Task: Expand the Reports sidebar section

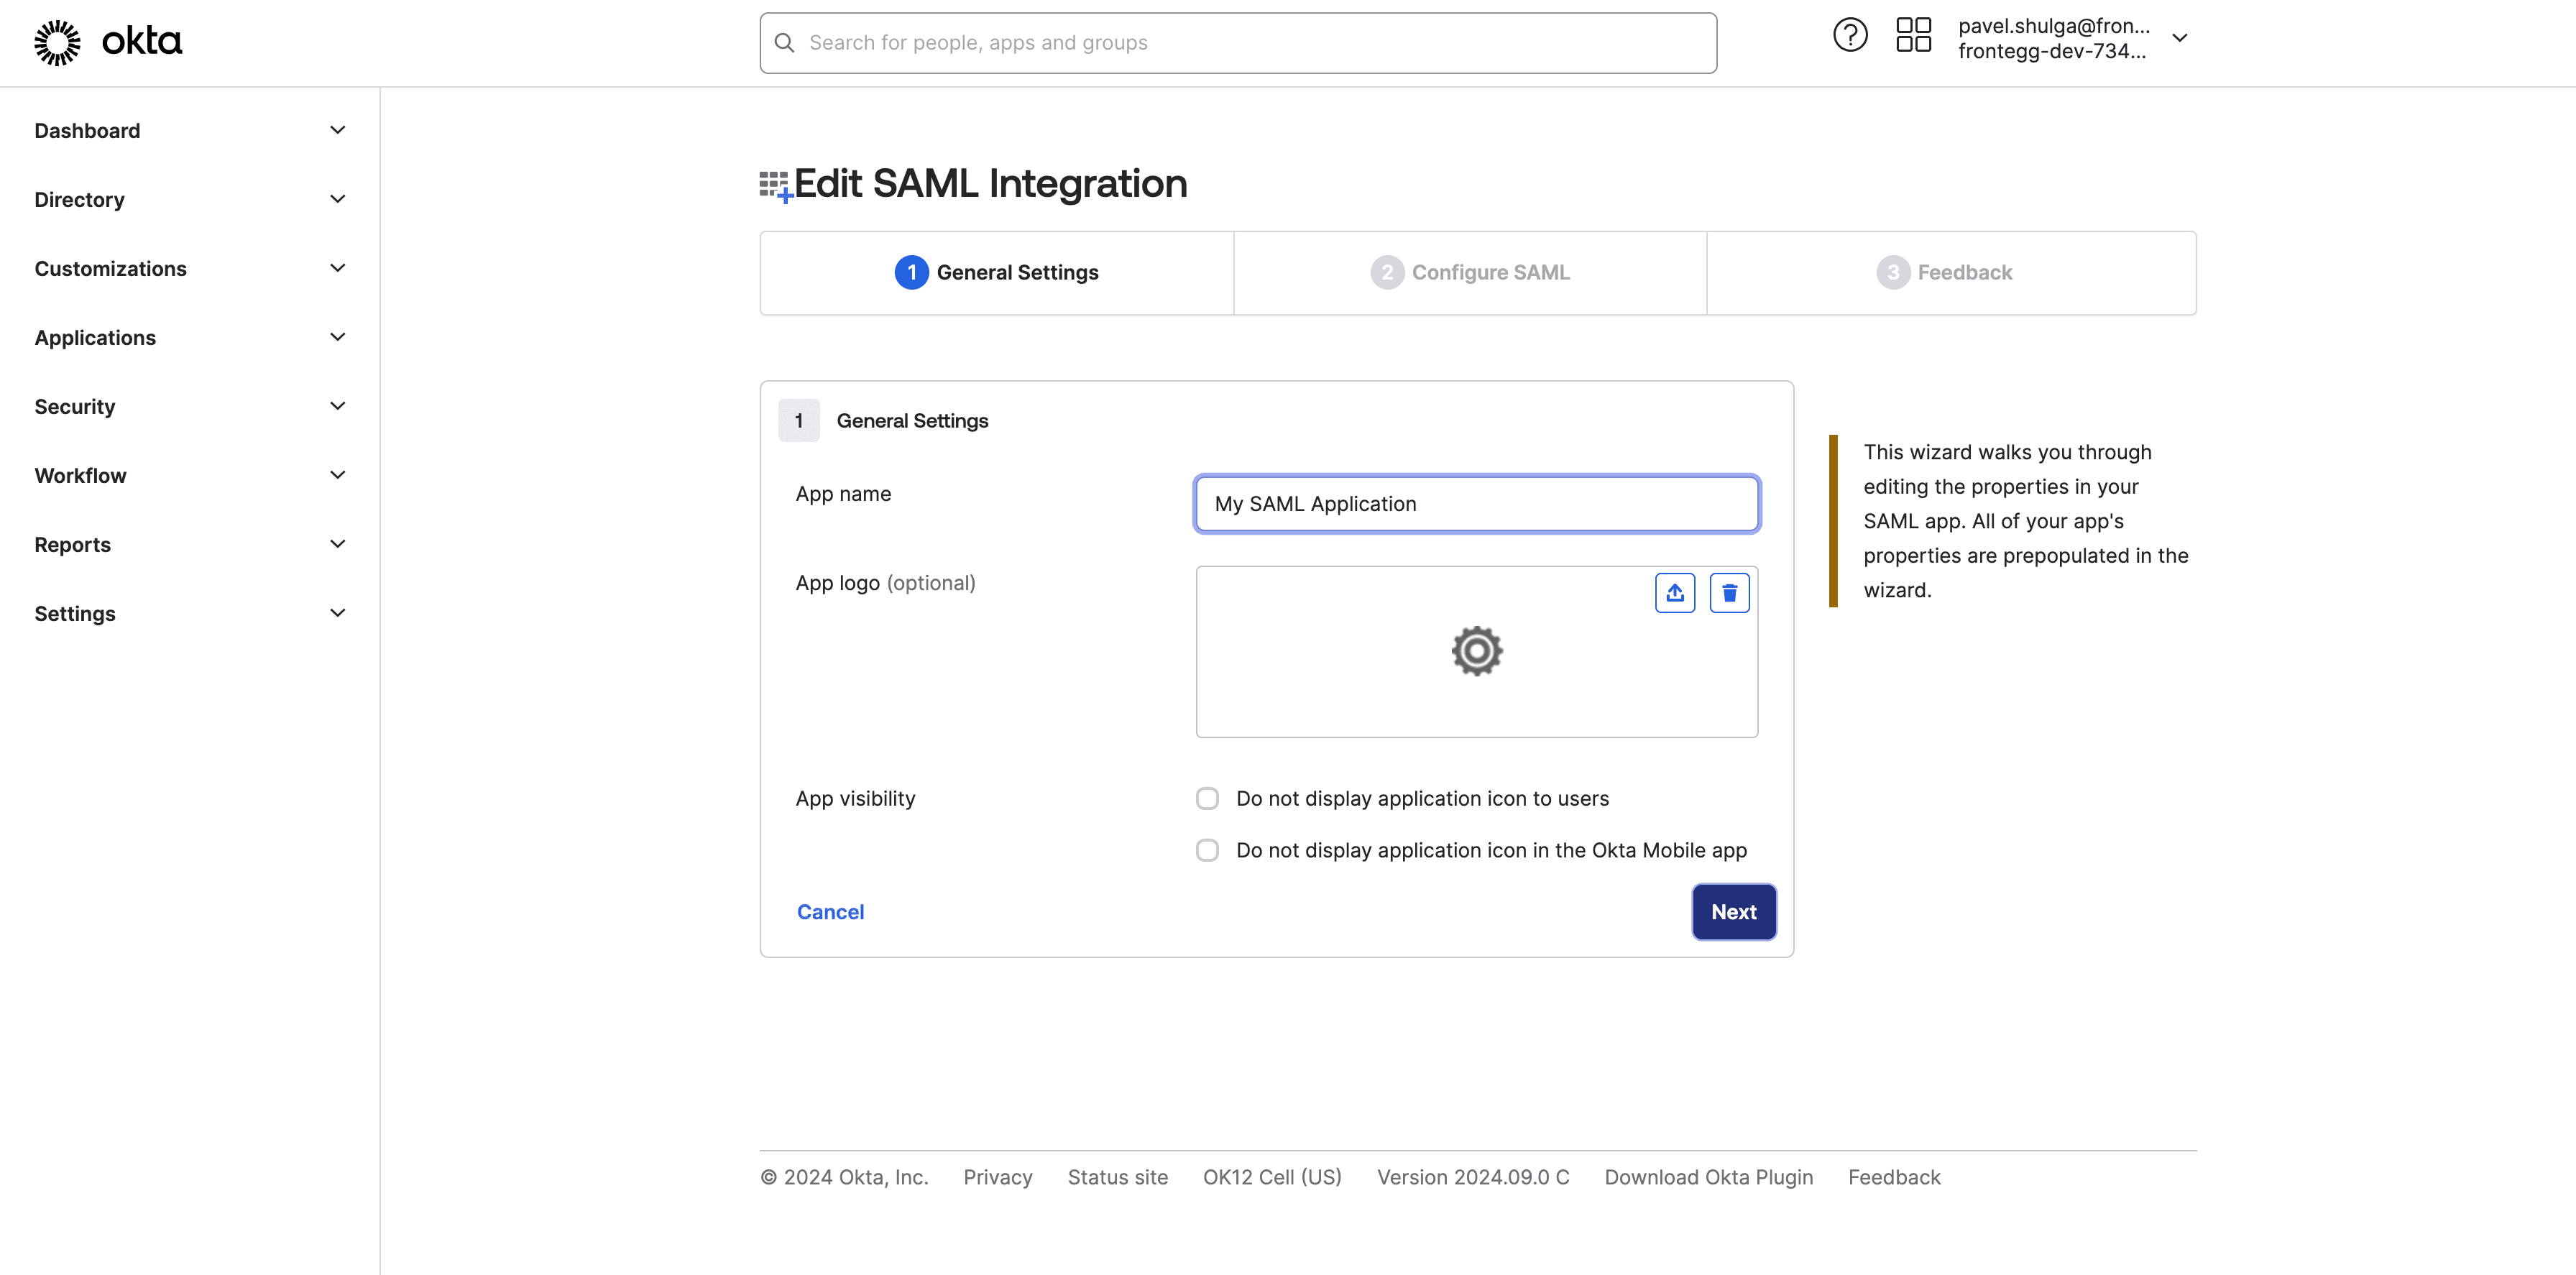Action: pos(190,544)
